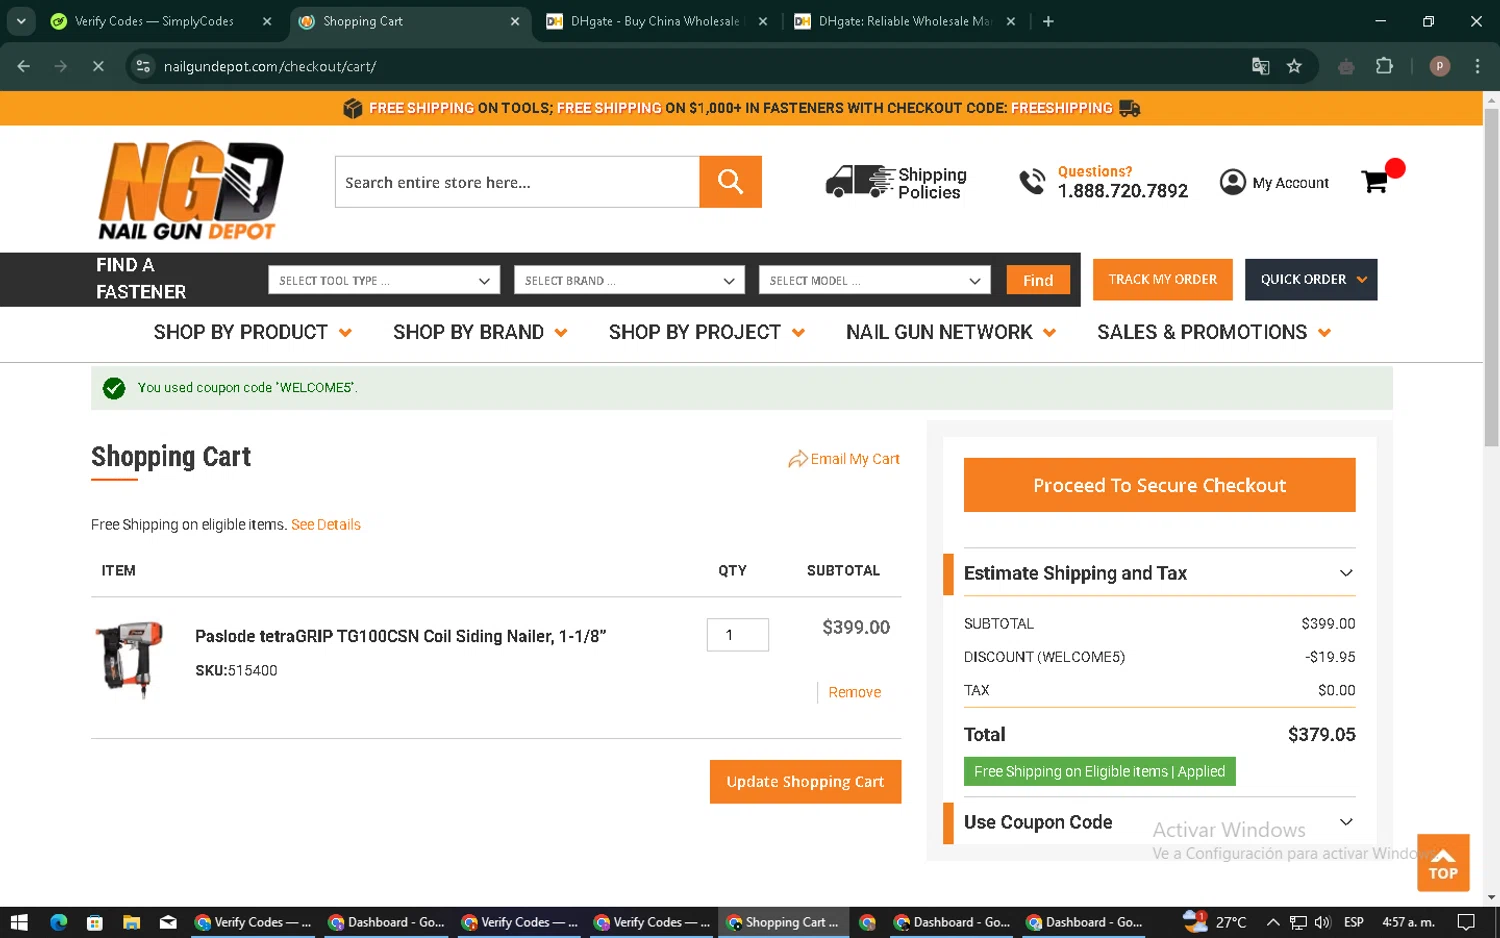Viewport: 1500px width, 938px height.
Task: Open Paslode tetraGRIP TG100CSN product link
Action: (401, 636)
